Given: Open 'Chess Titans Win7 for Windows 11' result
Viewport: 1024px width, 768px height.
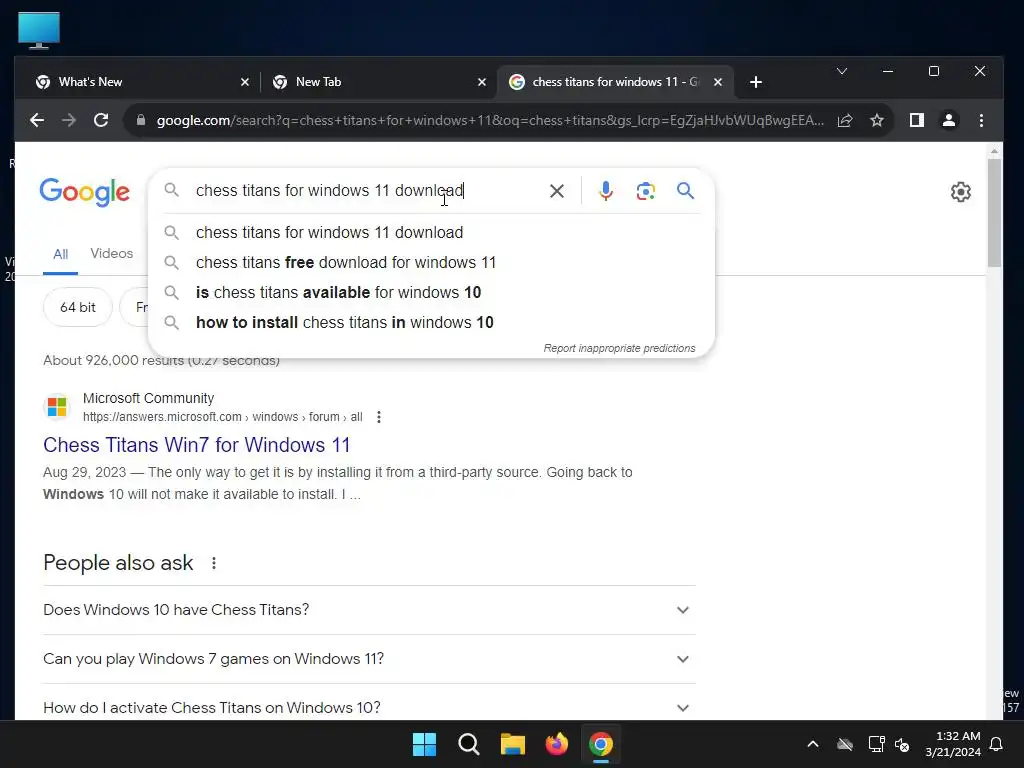Looking at the screenshot, I should click(197, 445).
